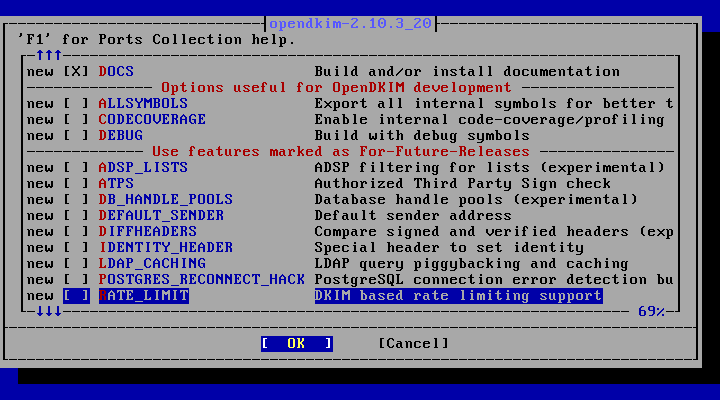Screen dimensions: 720x400
Task: Click 'DKIM based rate limiting support' description
Action: tap(458, 296)
